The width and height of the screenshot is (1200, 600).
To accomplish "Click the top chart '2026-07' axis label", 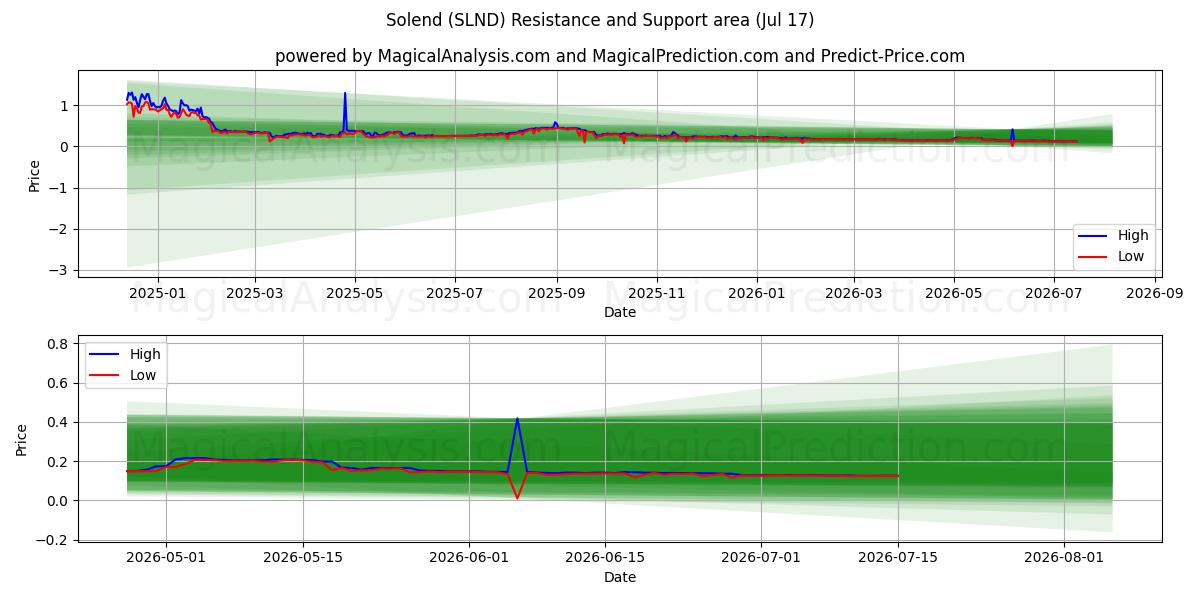I will (1054, 294).
